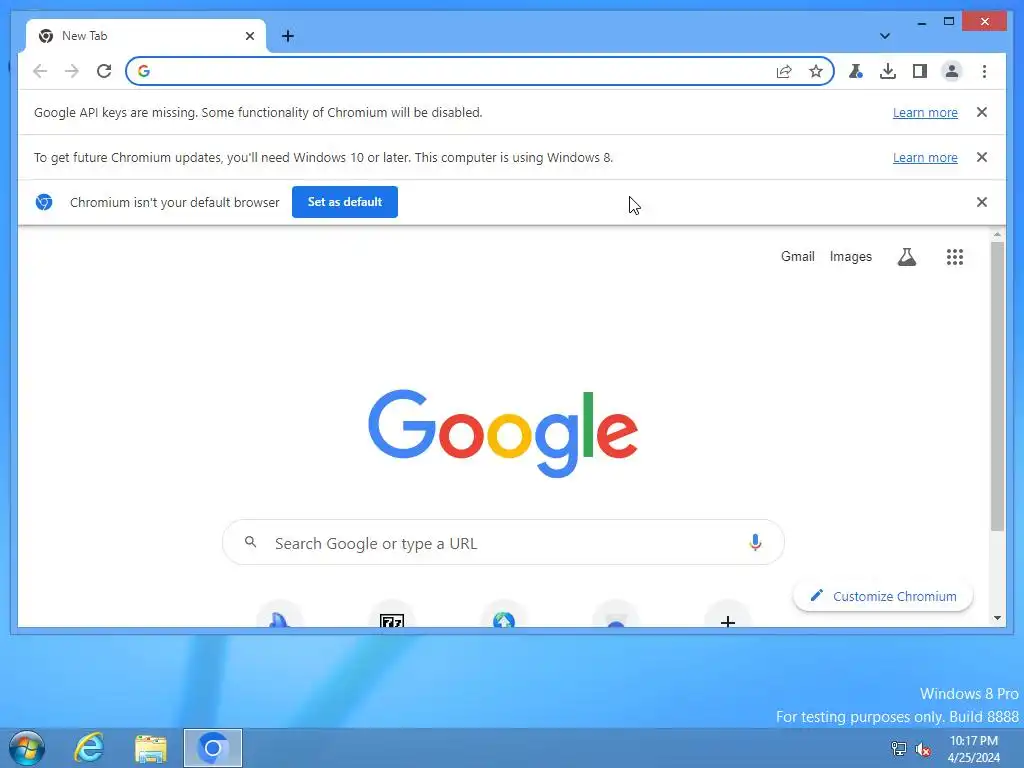Go back with the back arrow
Screen dimensions: 1024x768
[40, 71]
